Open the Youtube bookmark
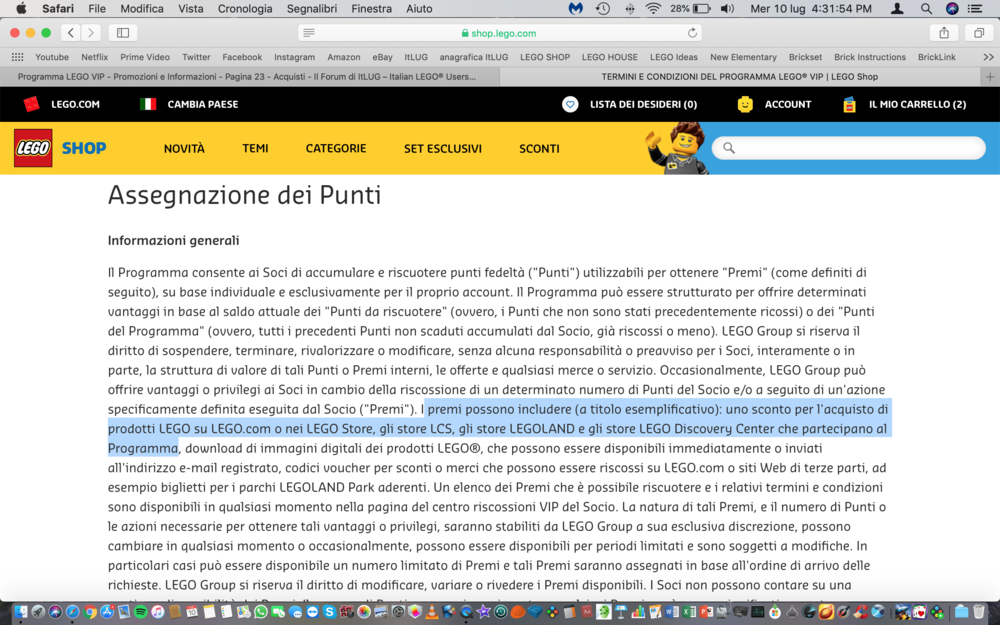Viewport: 1000px width, 625px height. [x=52, y=57]
